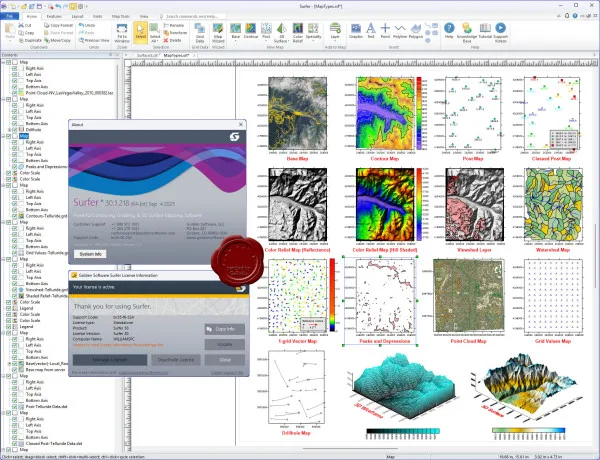
Task: Activate the Select tool in ribbon
Action: tap(140, 32)
